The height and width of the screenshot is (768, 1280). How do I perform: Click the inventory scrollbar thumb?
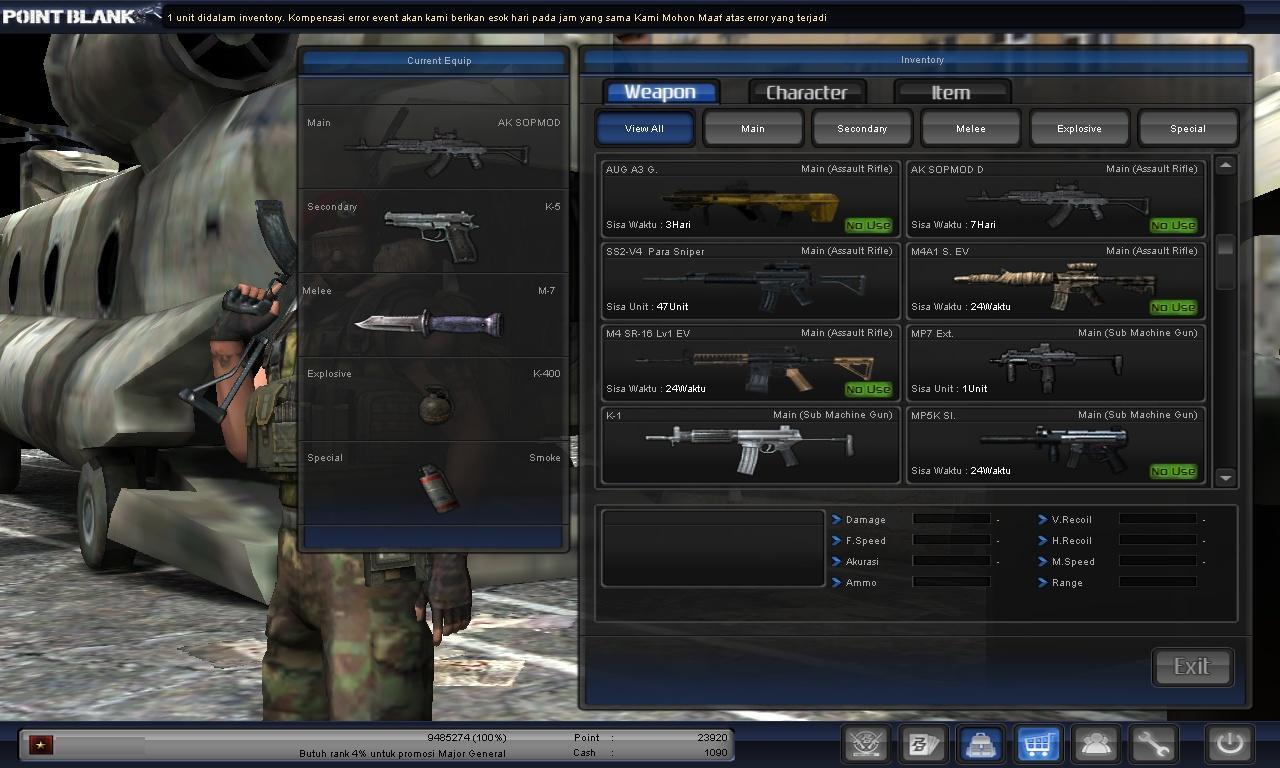(1225, 264)
